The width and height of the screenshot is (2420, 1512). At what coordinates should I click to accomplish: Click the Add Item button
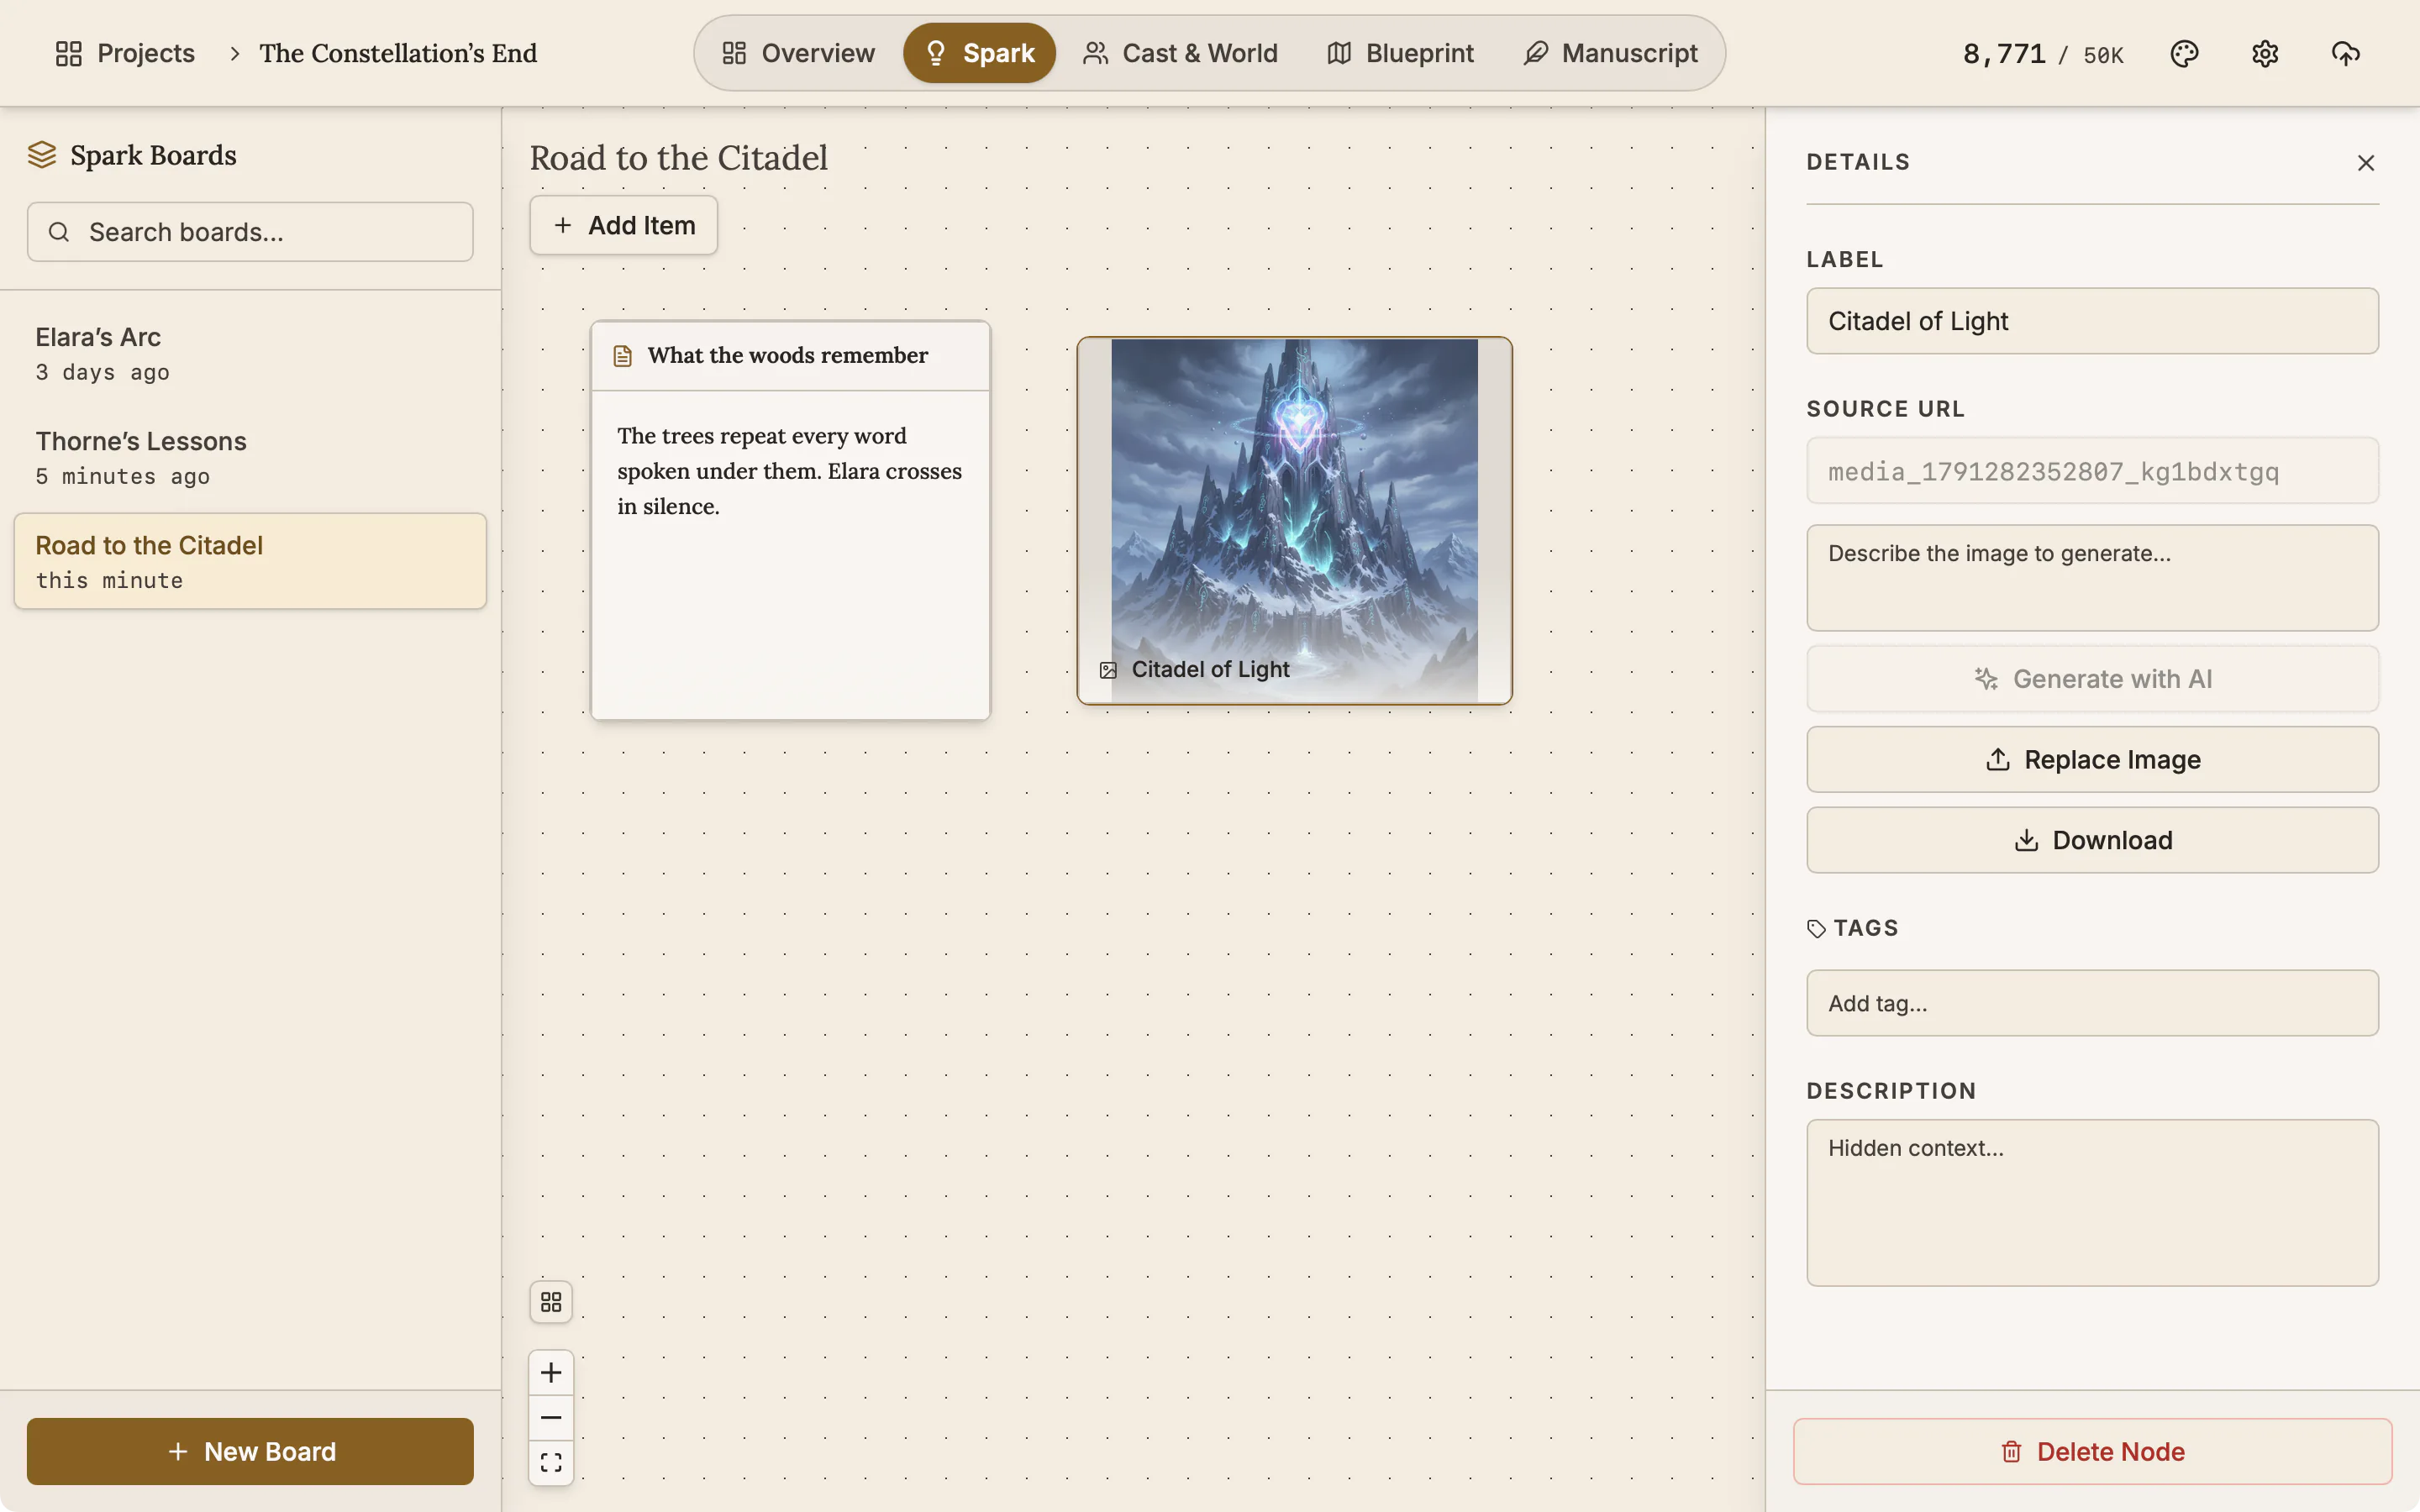pos(623,225)
